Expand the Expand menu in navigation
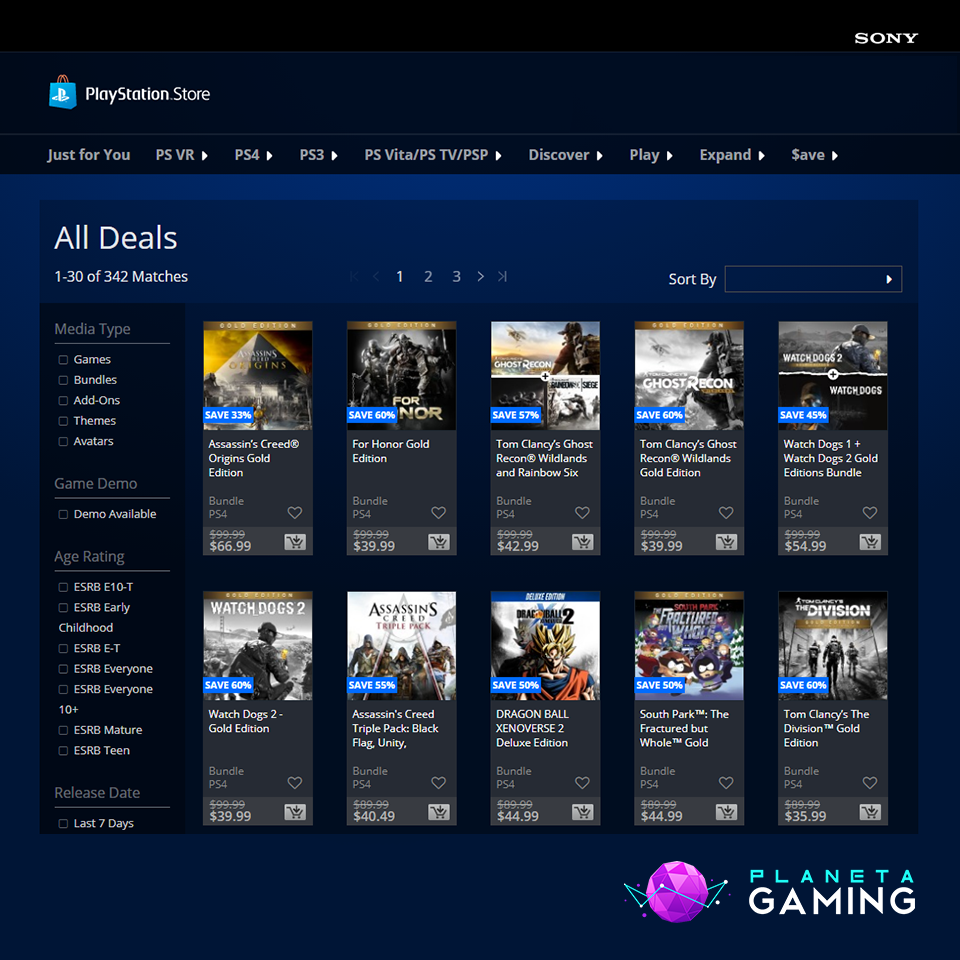The image size is (960, 960). click(732, 155)
